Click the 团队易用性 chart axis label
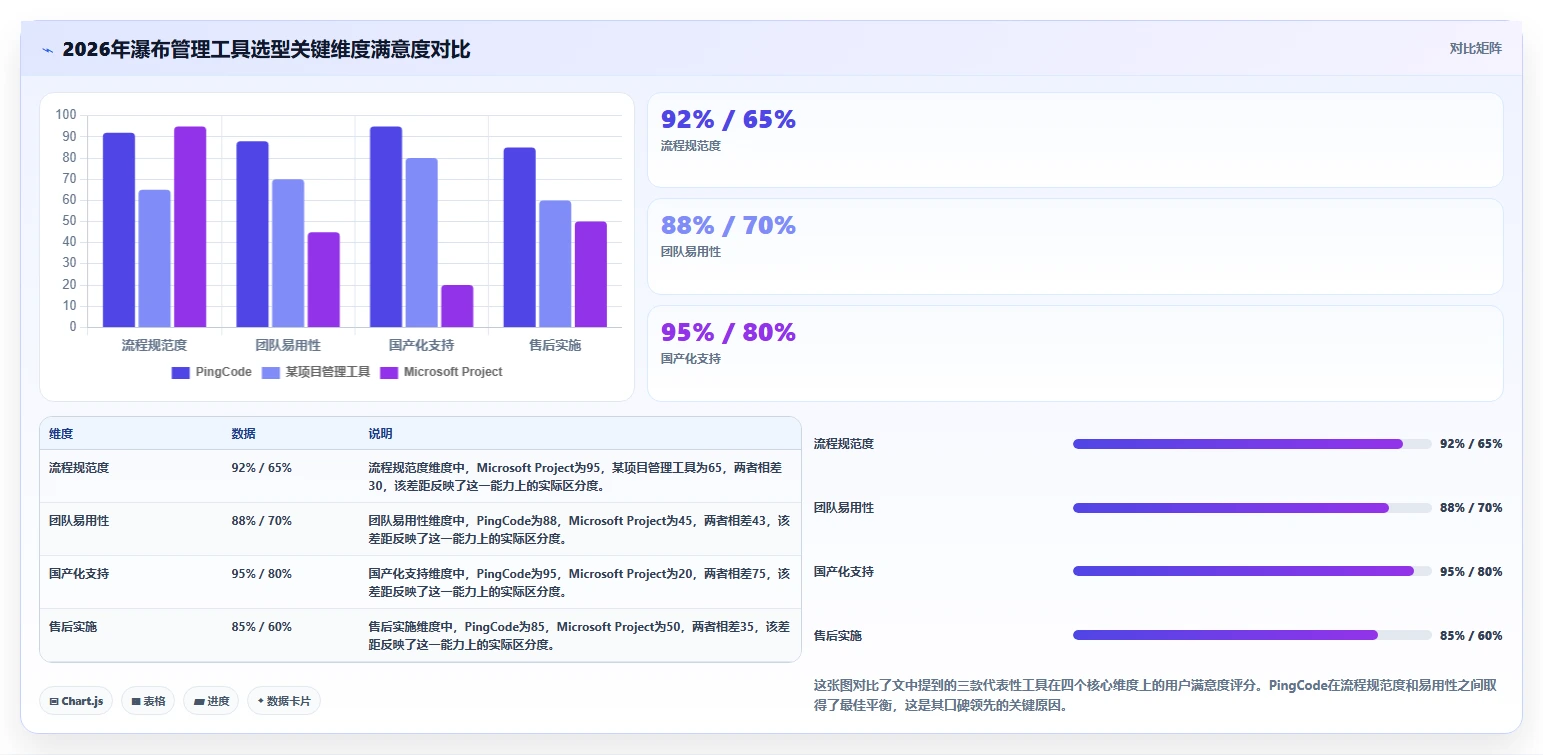 (x=288, y=345)
